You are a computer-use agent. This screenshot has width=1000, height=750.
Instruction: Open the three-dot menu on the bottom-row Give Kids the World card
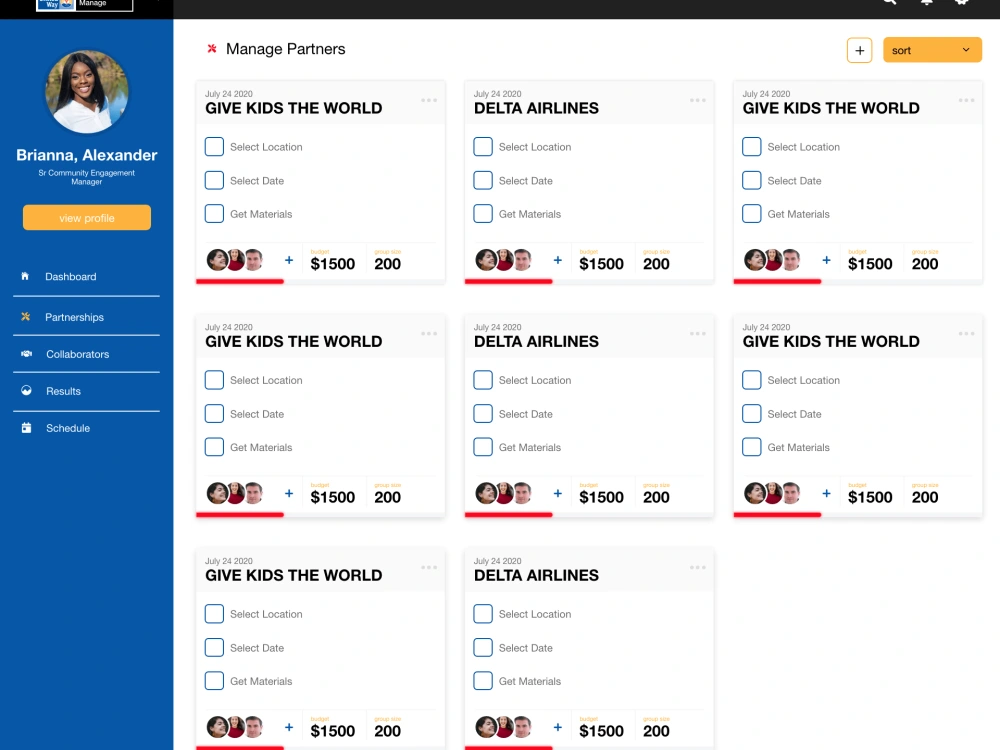[x=429, y=567]
